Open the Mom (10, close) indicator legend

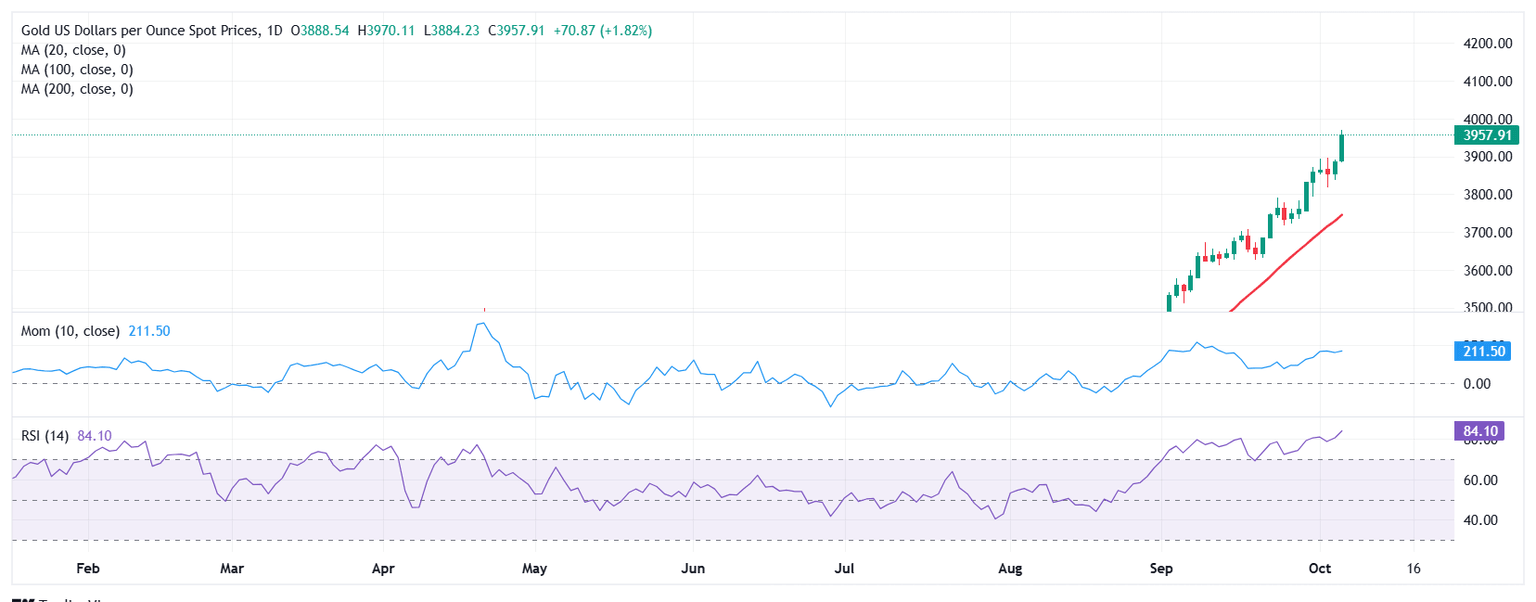pos(70,331)
